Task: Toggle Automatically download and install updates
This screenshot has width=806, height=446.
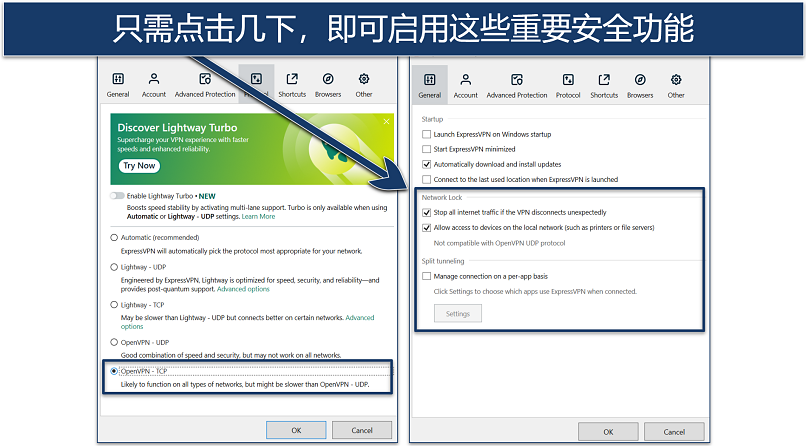Action: pos(426,164)
